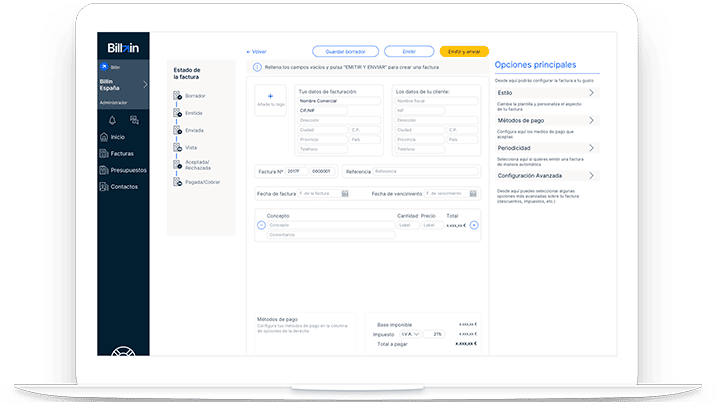Expand the Estilo option
This screenshot has width=716, height=402.
(x=547, y=93)
